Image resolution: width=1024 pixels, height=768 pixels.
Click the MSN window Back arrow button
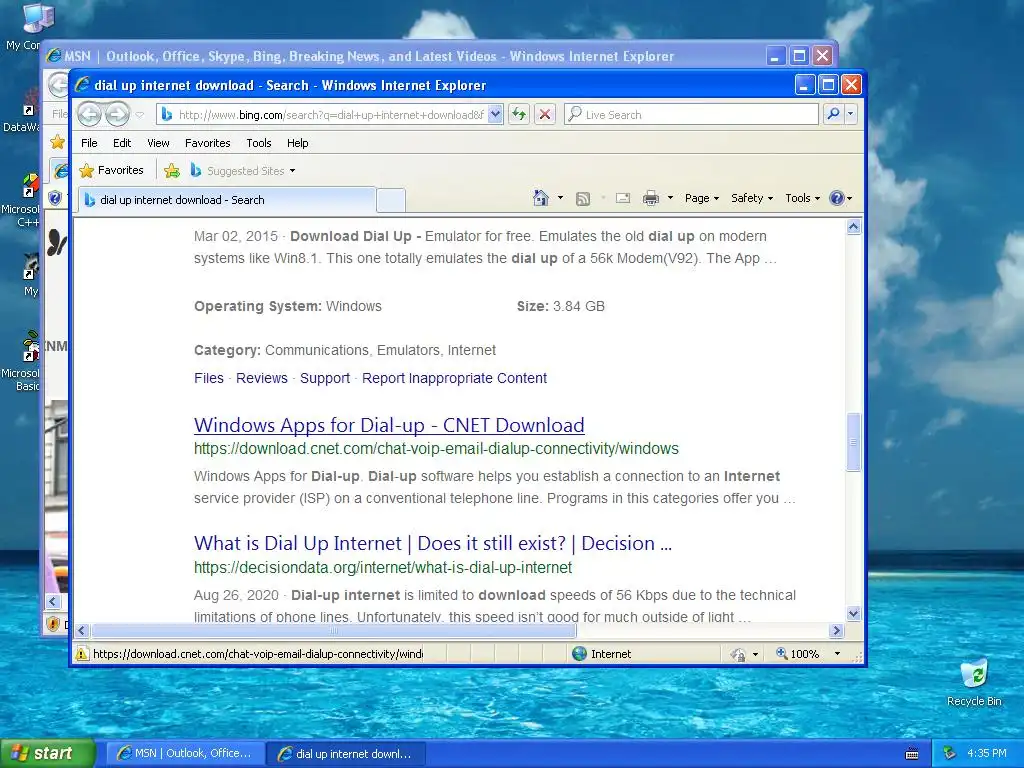pyautogui.click(x=59, y=84)
